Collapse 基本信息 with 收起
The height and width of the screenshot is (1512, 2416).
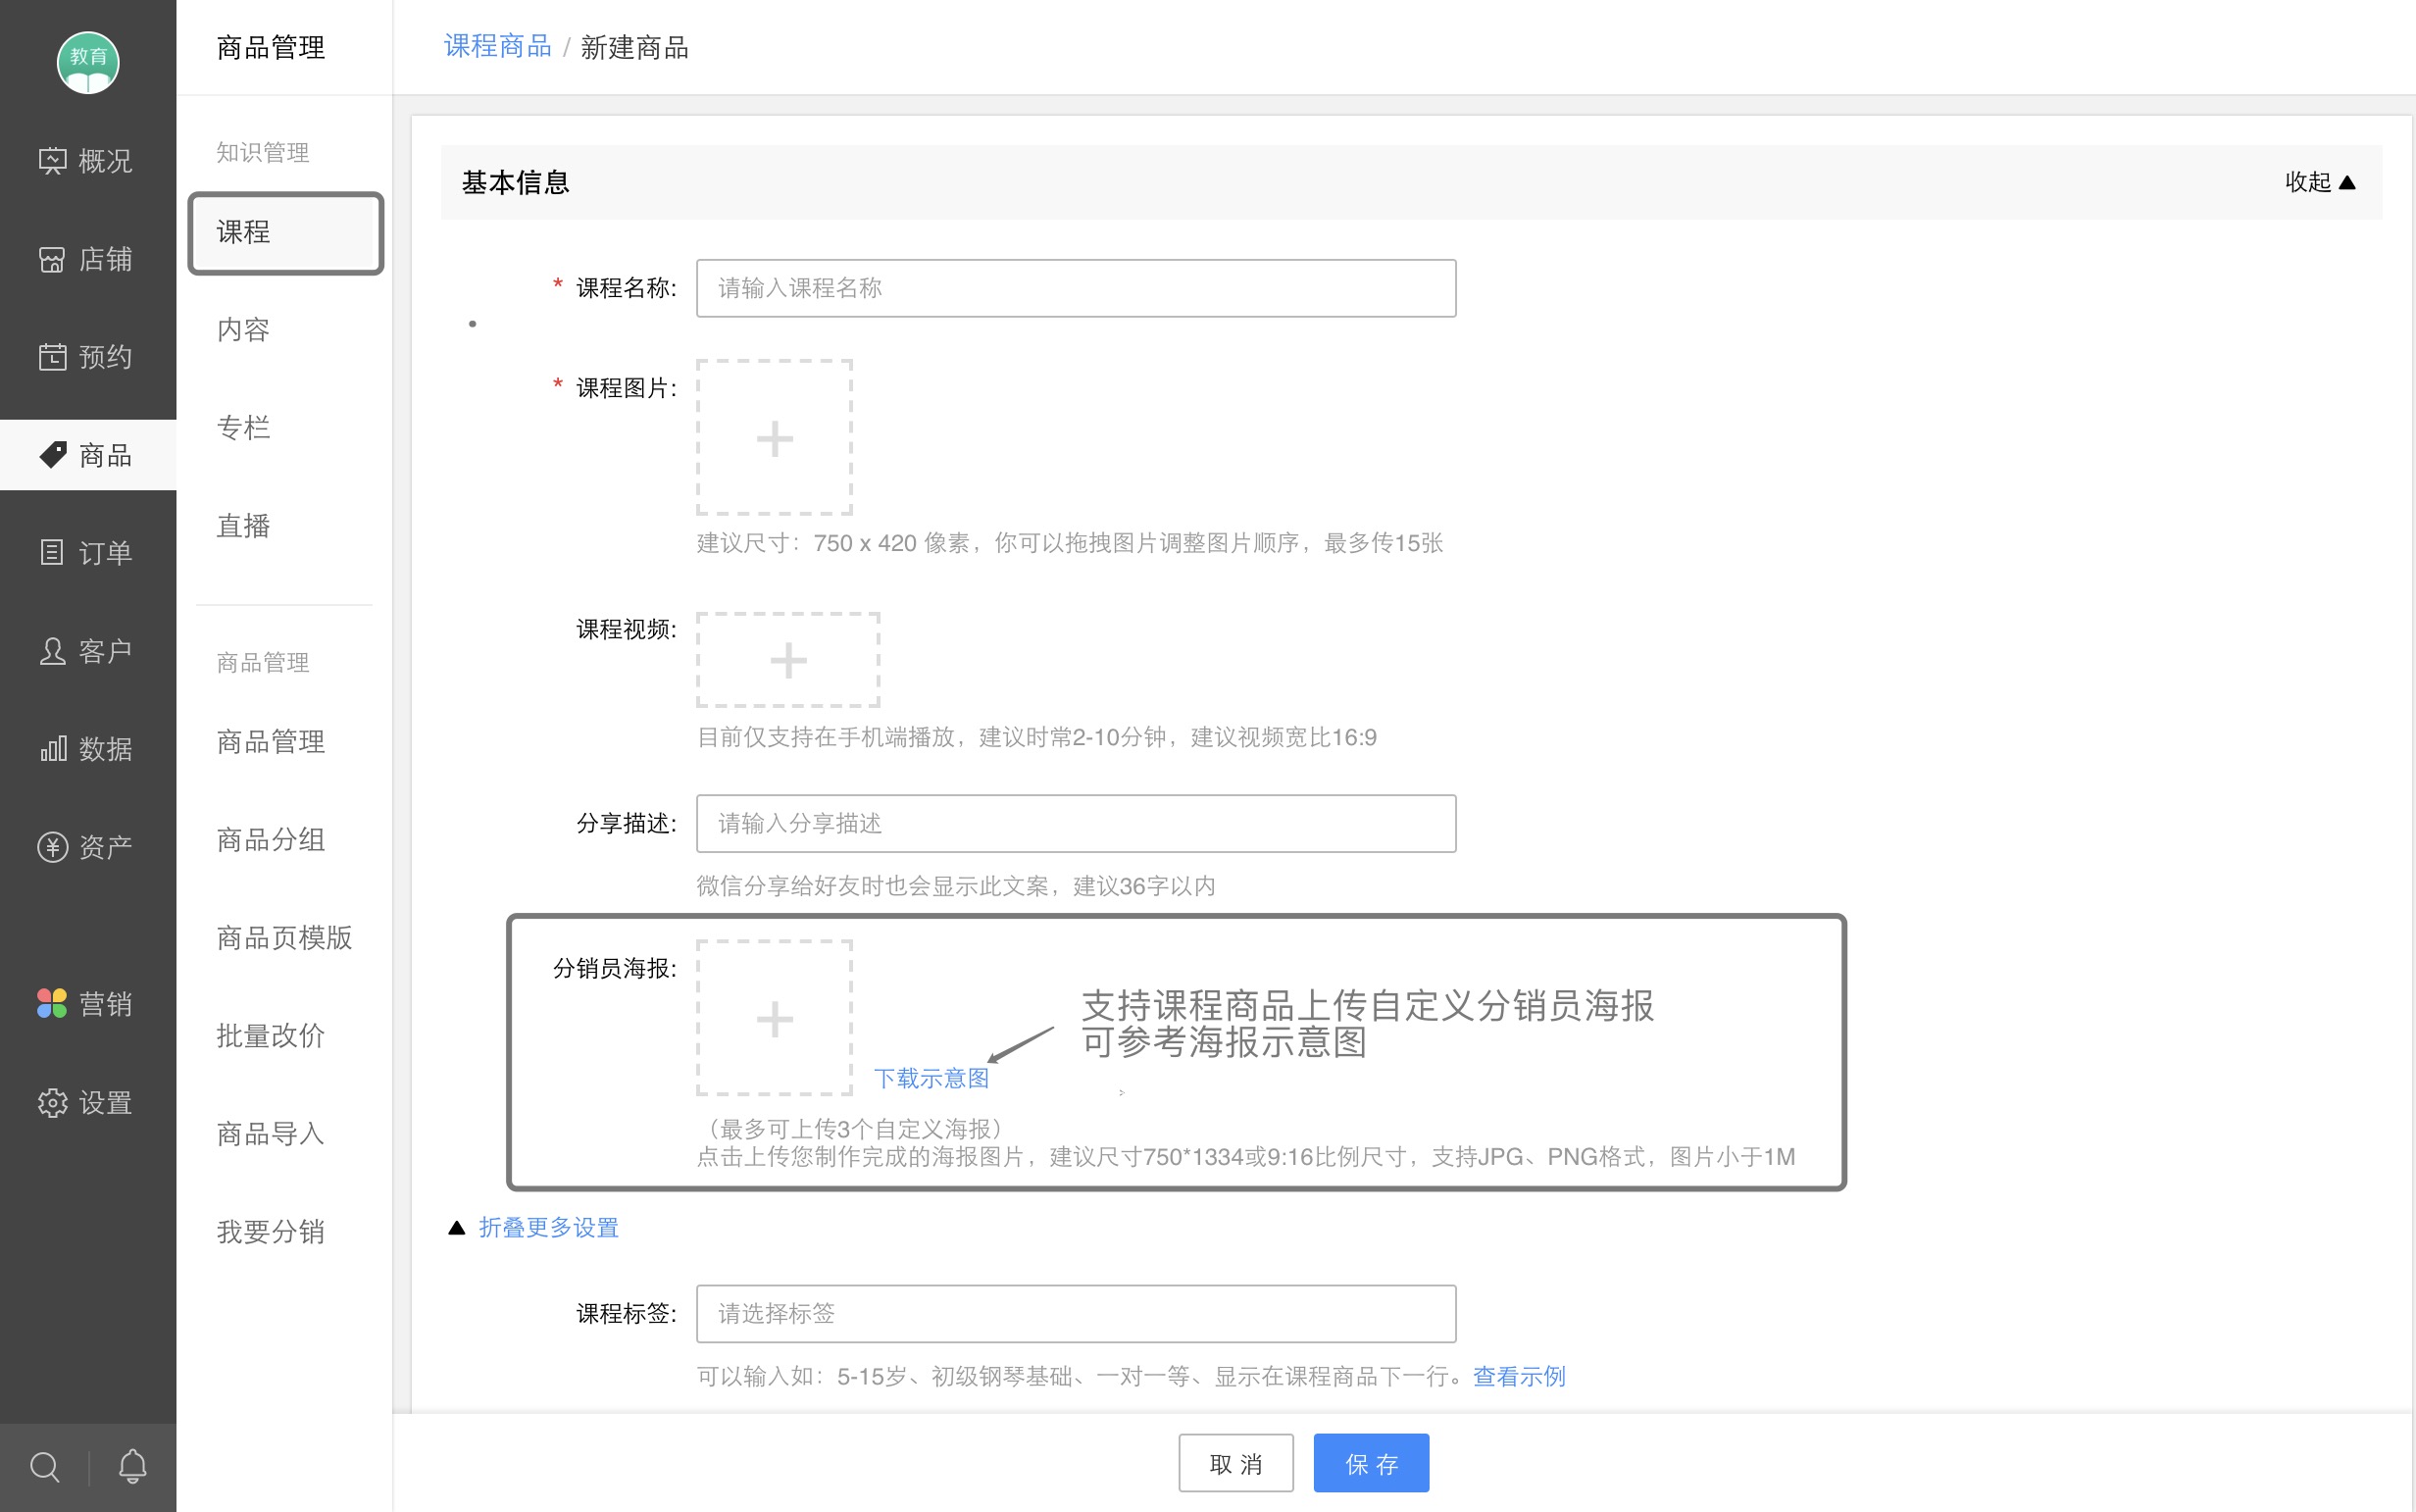(2320, 182)
